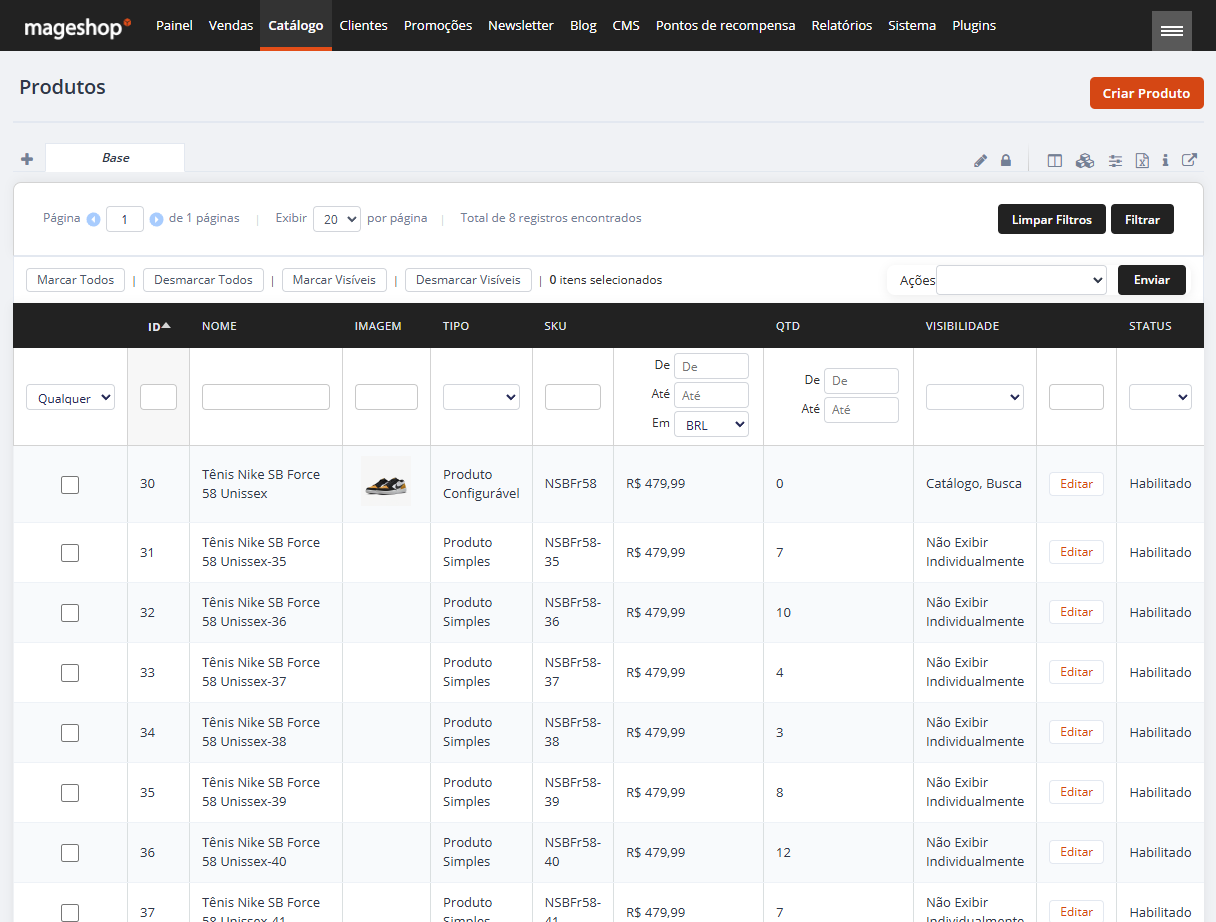Change the currency dropdown from BRL
This screenshot has width=1216, height=922.
tap(710, 423)
